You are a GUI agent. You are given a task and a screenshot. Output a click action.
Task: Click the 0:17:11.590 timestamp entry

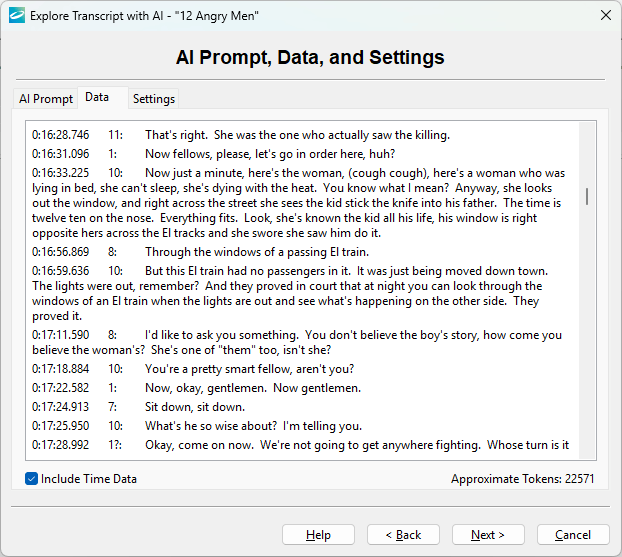(x=60, y=335)
